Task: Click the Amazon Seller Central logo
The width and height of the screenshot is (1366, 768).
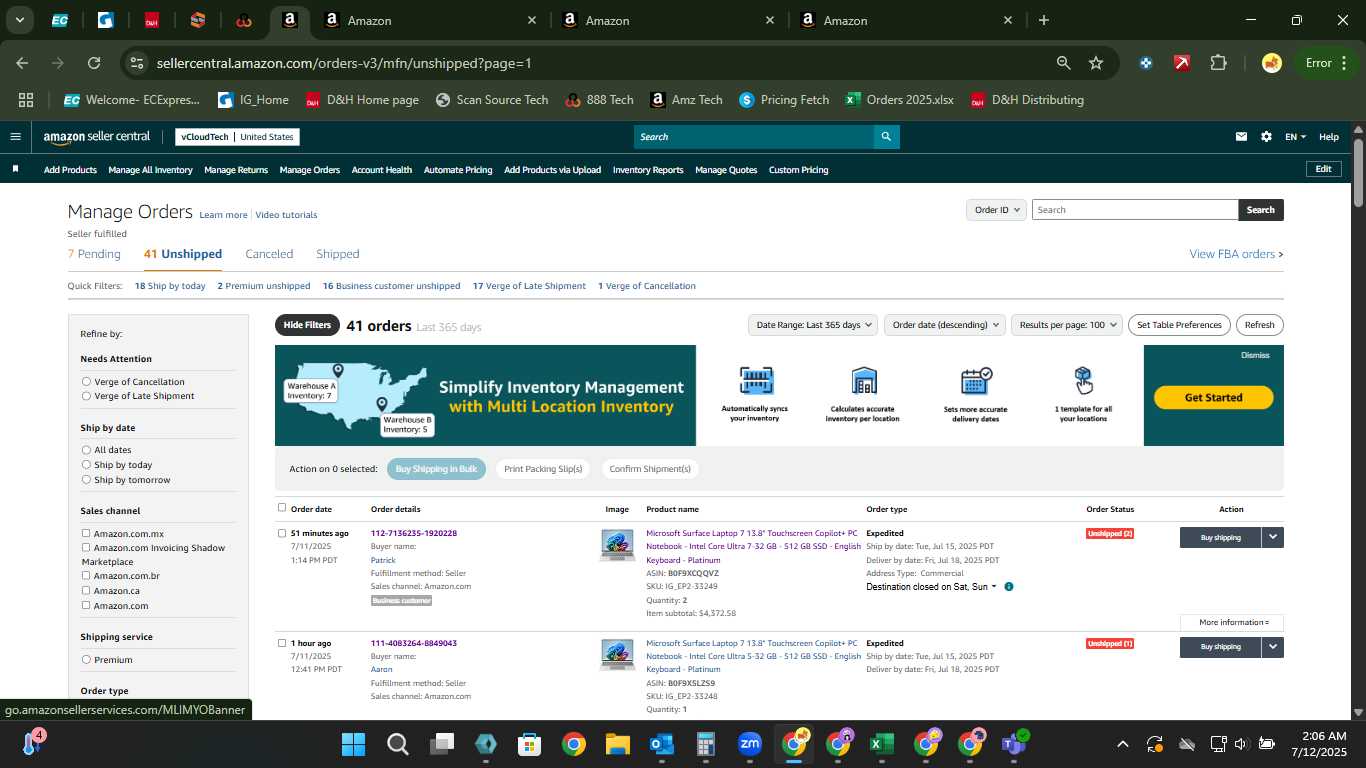Action: click(97, 137)
